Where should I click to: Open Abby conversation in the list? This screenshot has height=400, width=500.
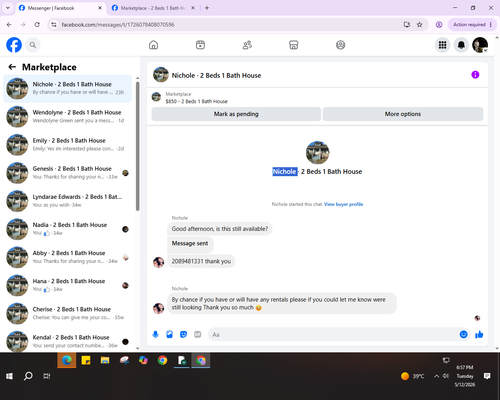pyautogui.click(x=67, y=257)
